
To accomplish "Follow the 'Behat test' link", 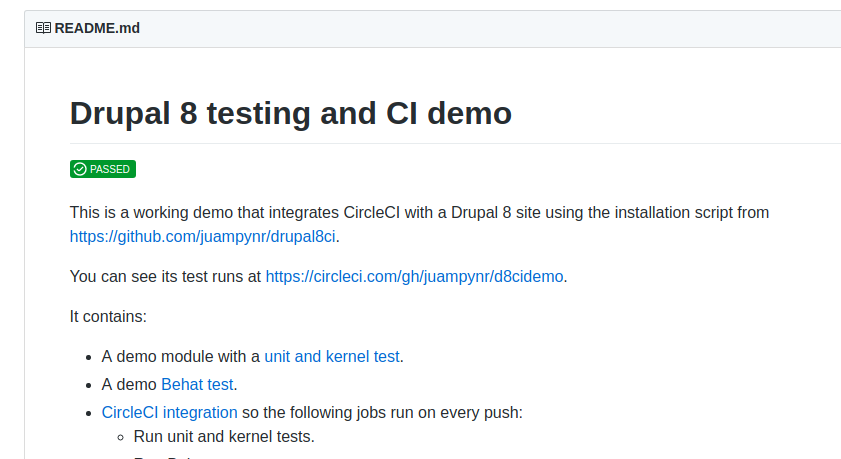I will point(197,384).
